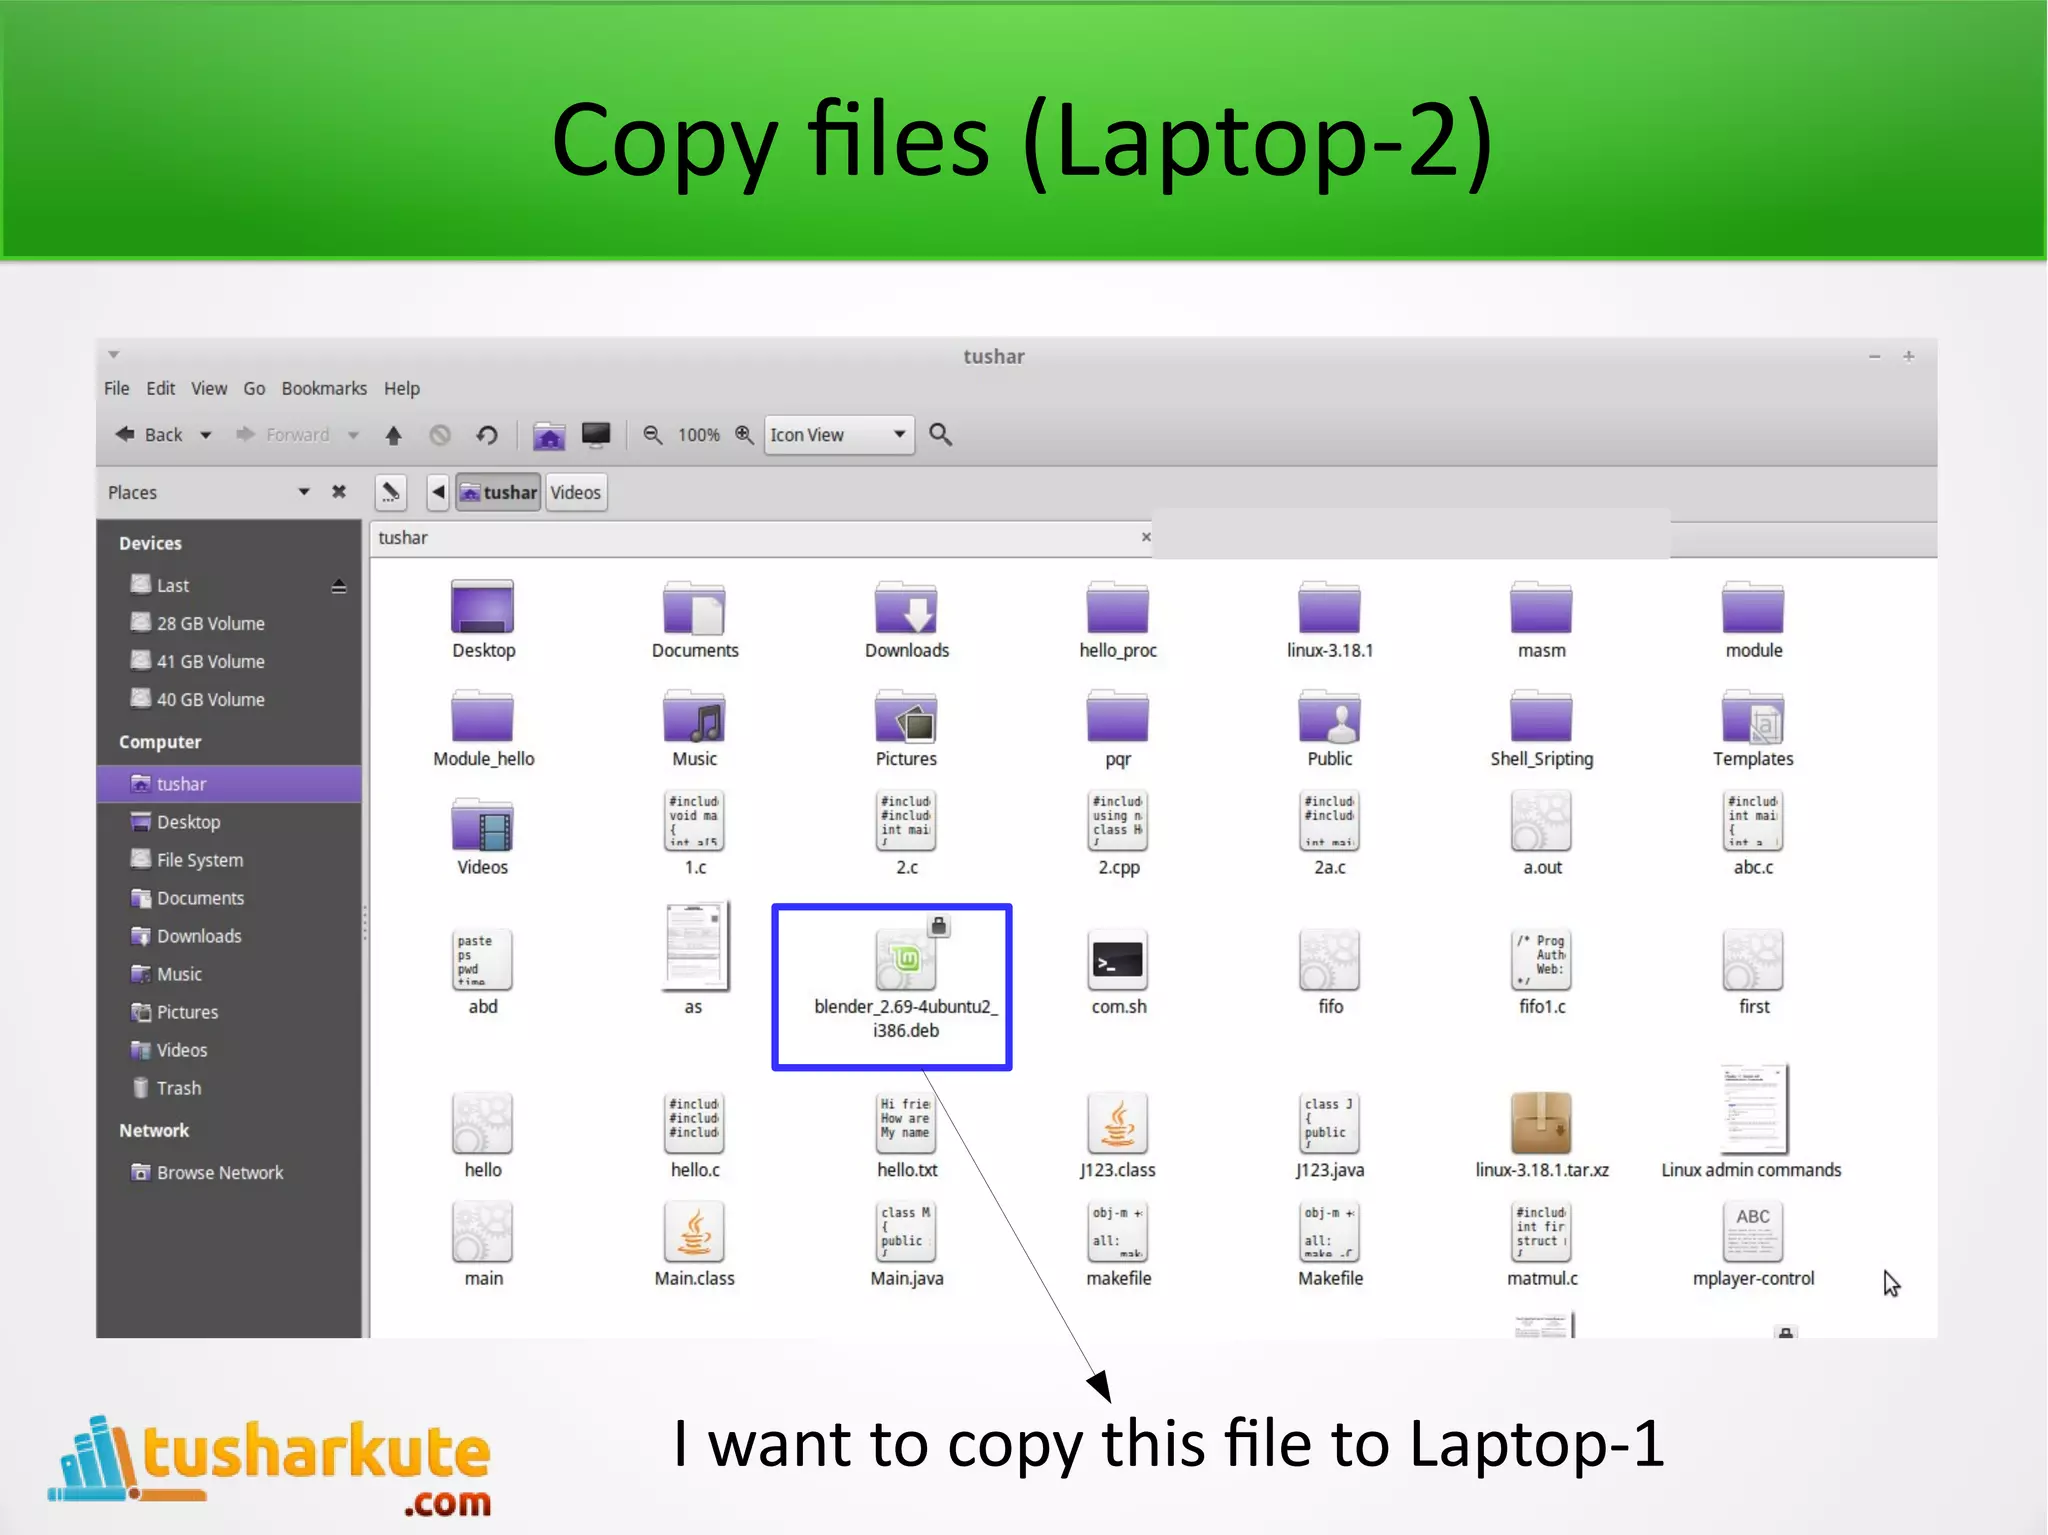This screenshot has height=1535, width=2048.
Task: Open the Places sidebar dropdown
Action: (304, 492)
